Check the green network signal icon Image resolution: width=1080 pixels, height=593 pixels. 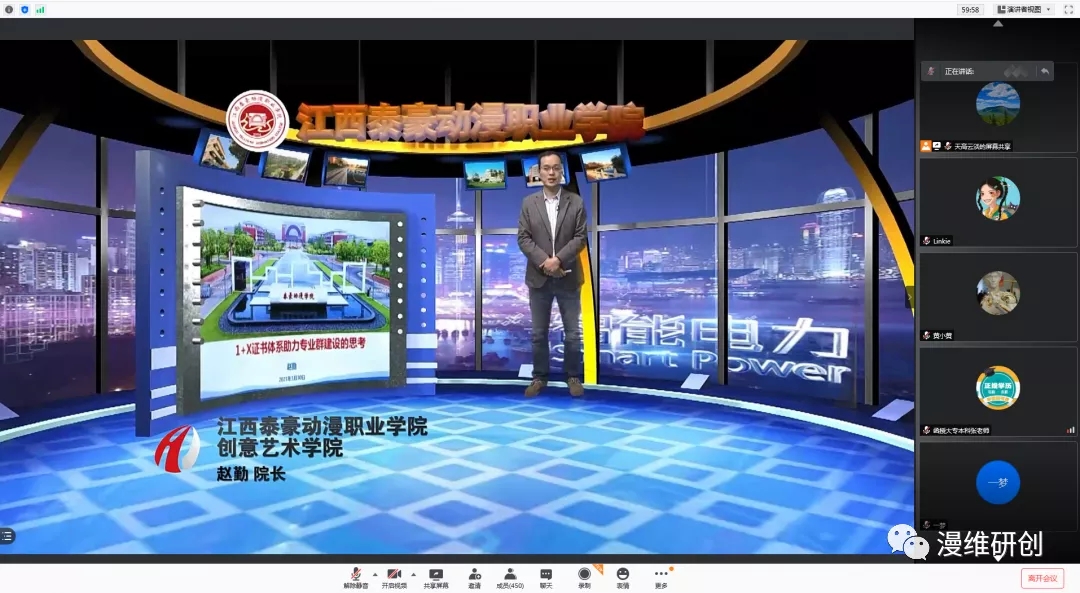(x=40, y=10)
